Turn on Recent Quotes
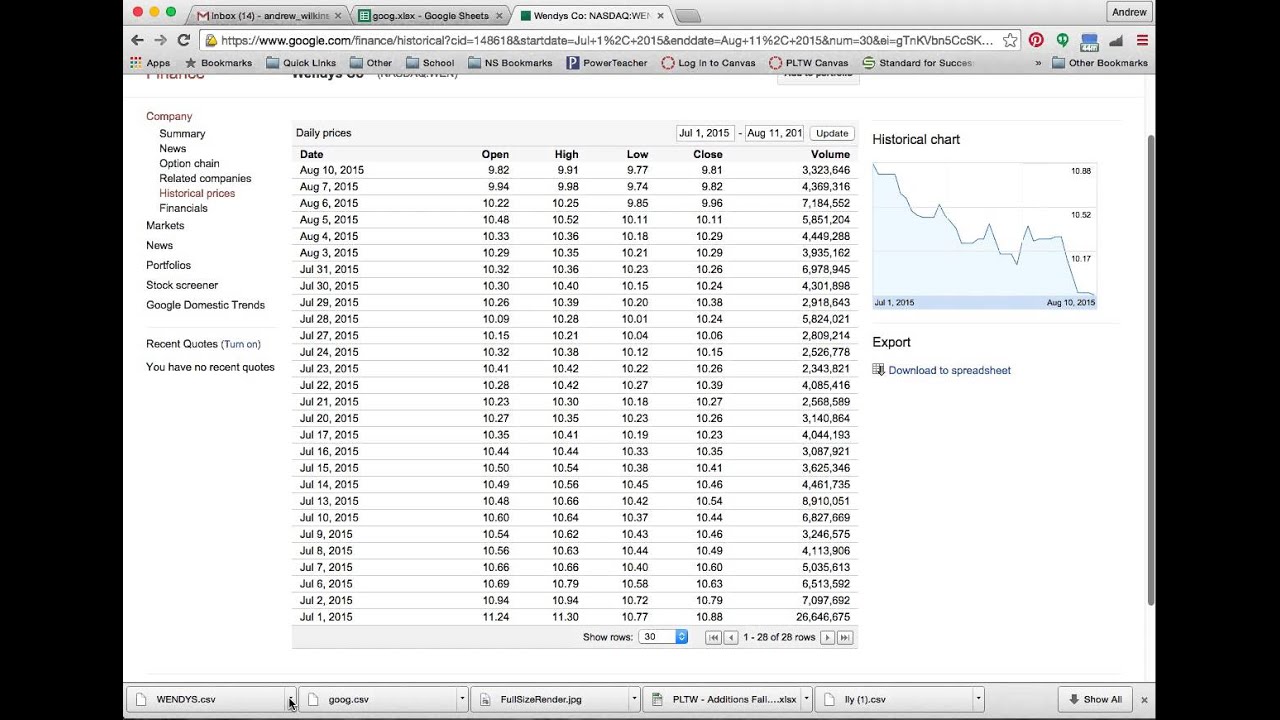 coord(241,344)
